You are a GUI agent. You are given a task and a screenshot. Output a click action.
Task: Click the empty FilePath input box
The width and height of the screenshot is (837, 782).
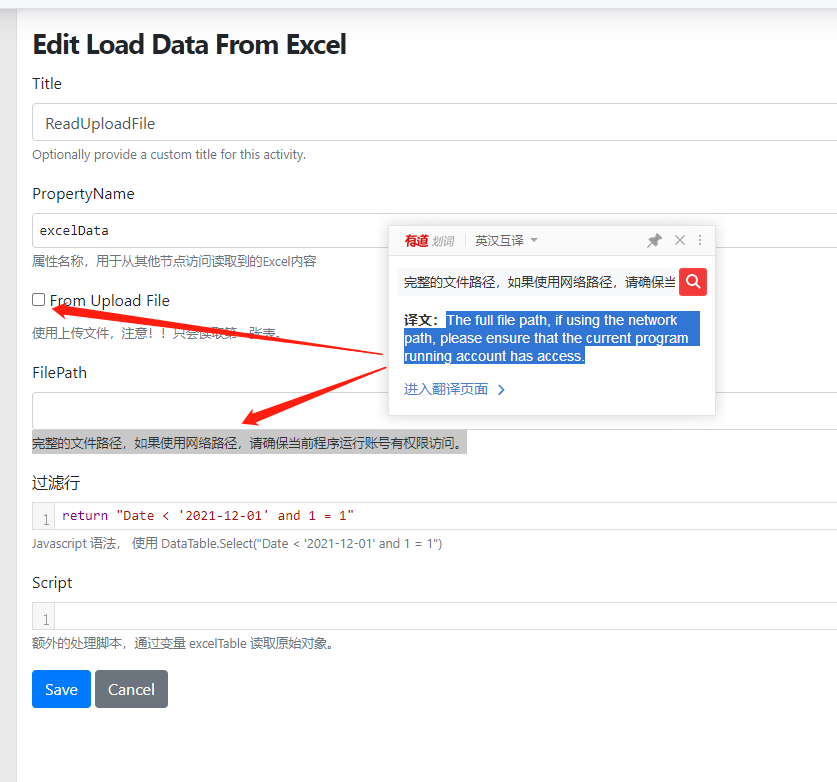point(200,410)
